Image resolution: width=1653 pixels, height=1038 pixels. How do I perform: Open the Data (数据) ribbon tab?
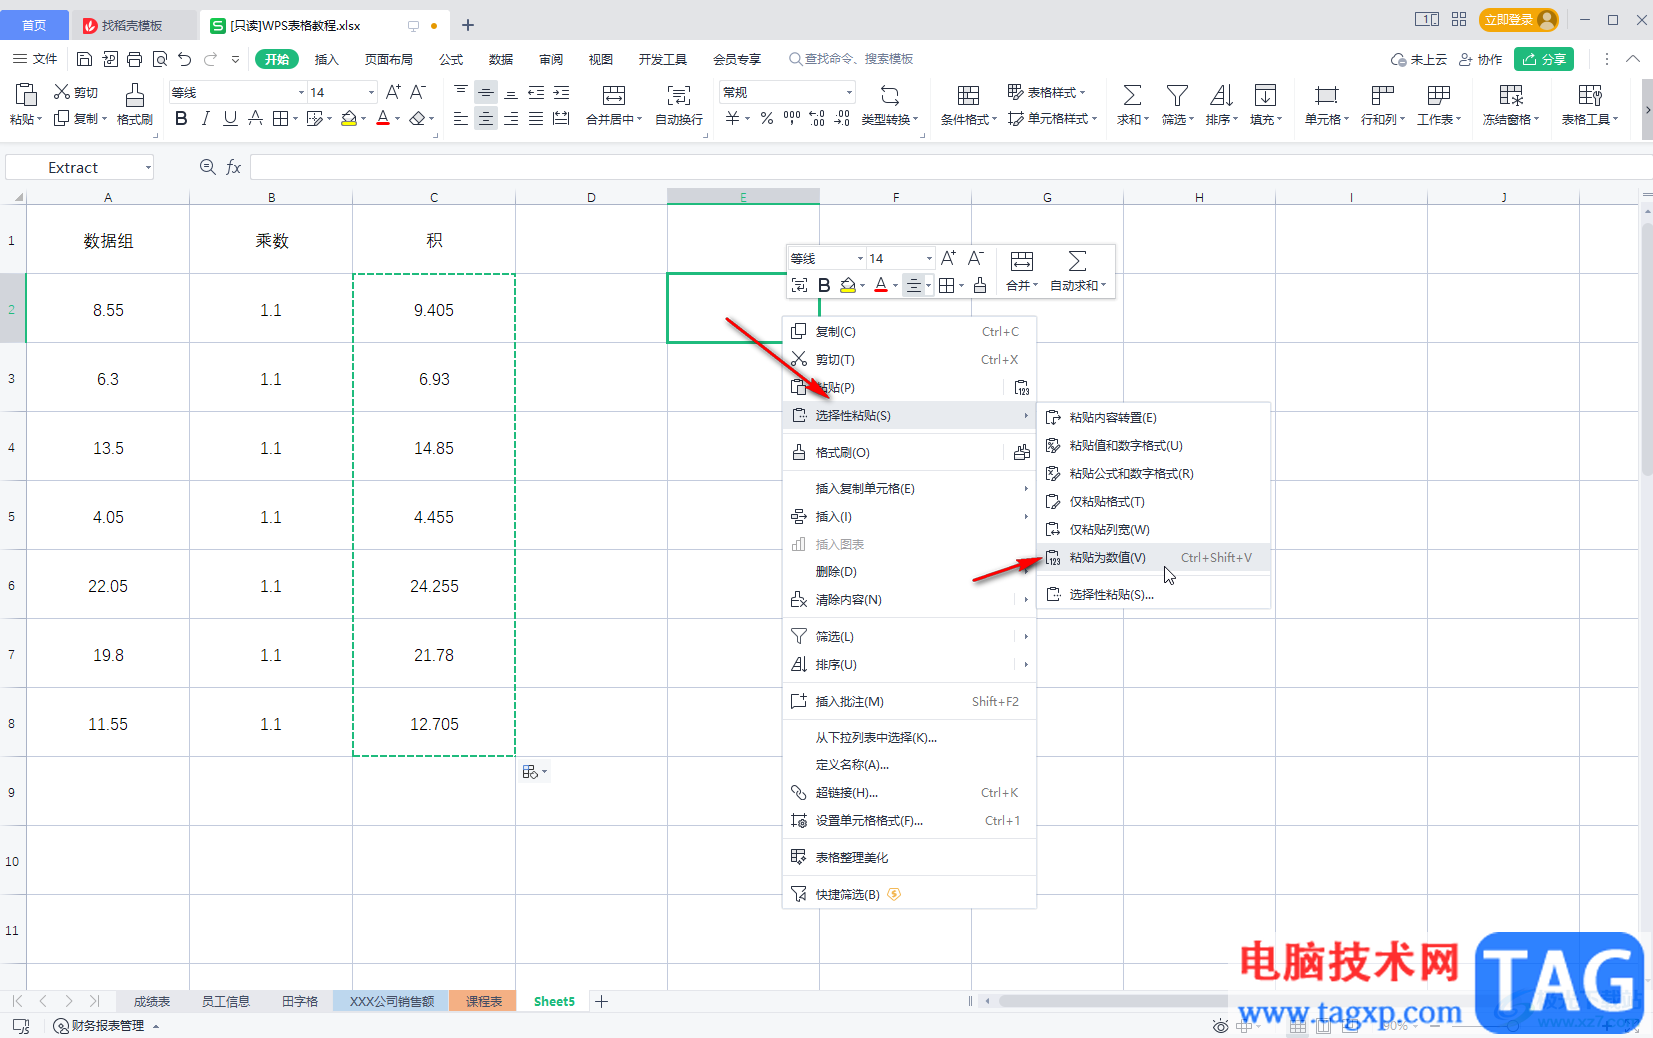501,59
